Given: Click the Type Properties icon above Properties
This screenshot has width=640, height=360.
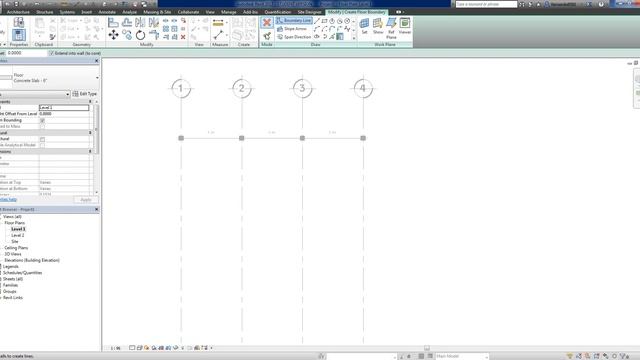Looking at the screenshot, I should click(x=18, y=22).
